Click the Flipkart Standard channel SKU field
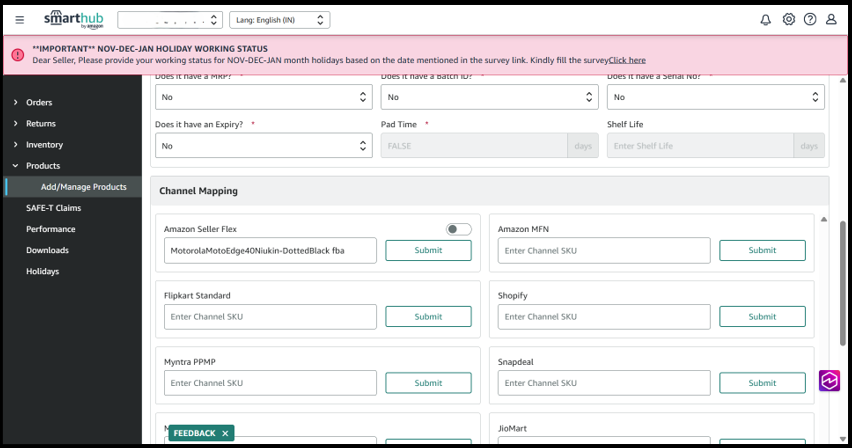The image size is (852, 448). tap(270, 316)
